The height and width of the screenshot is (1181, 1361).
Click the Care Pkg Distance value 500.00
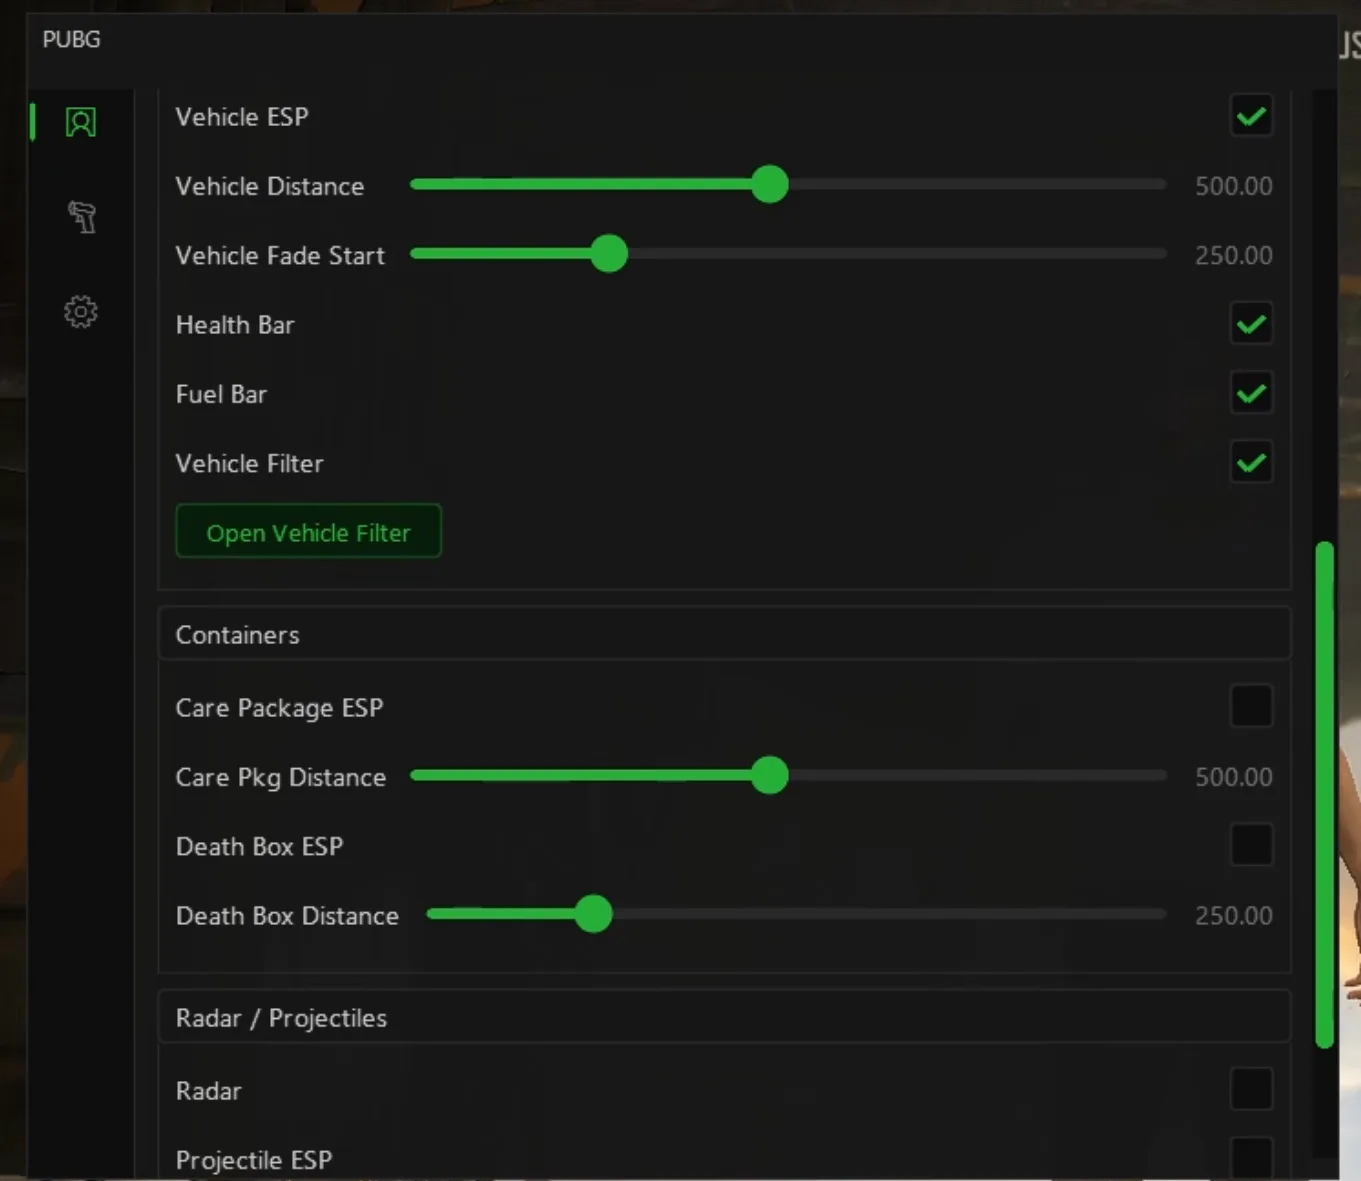(1234, 777)
